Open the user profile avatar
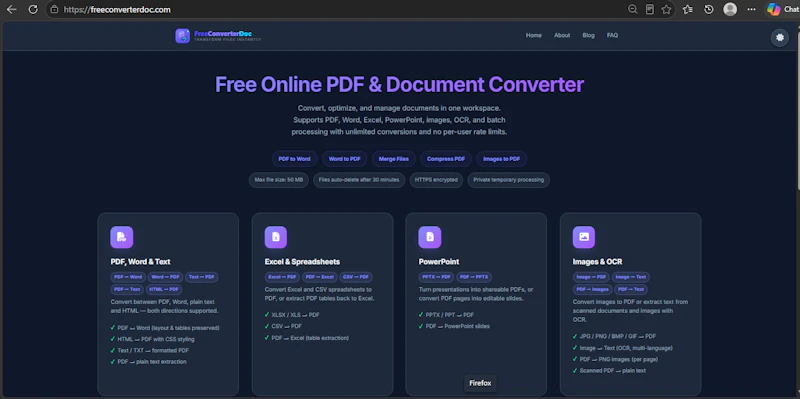800x399 pixels. point(730,9)
